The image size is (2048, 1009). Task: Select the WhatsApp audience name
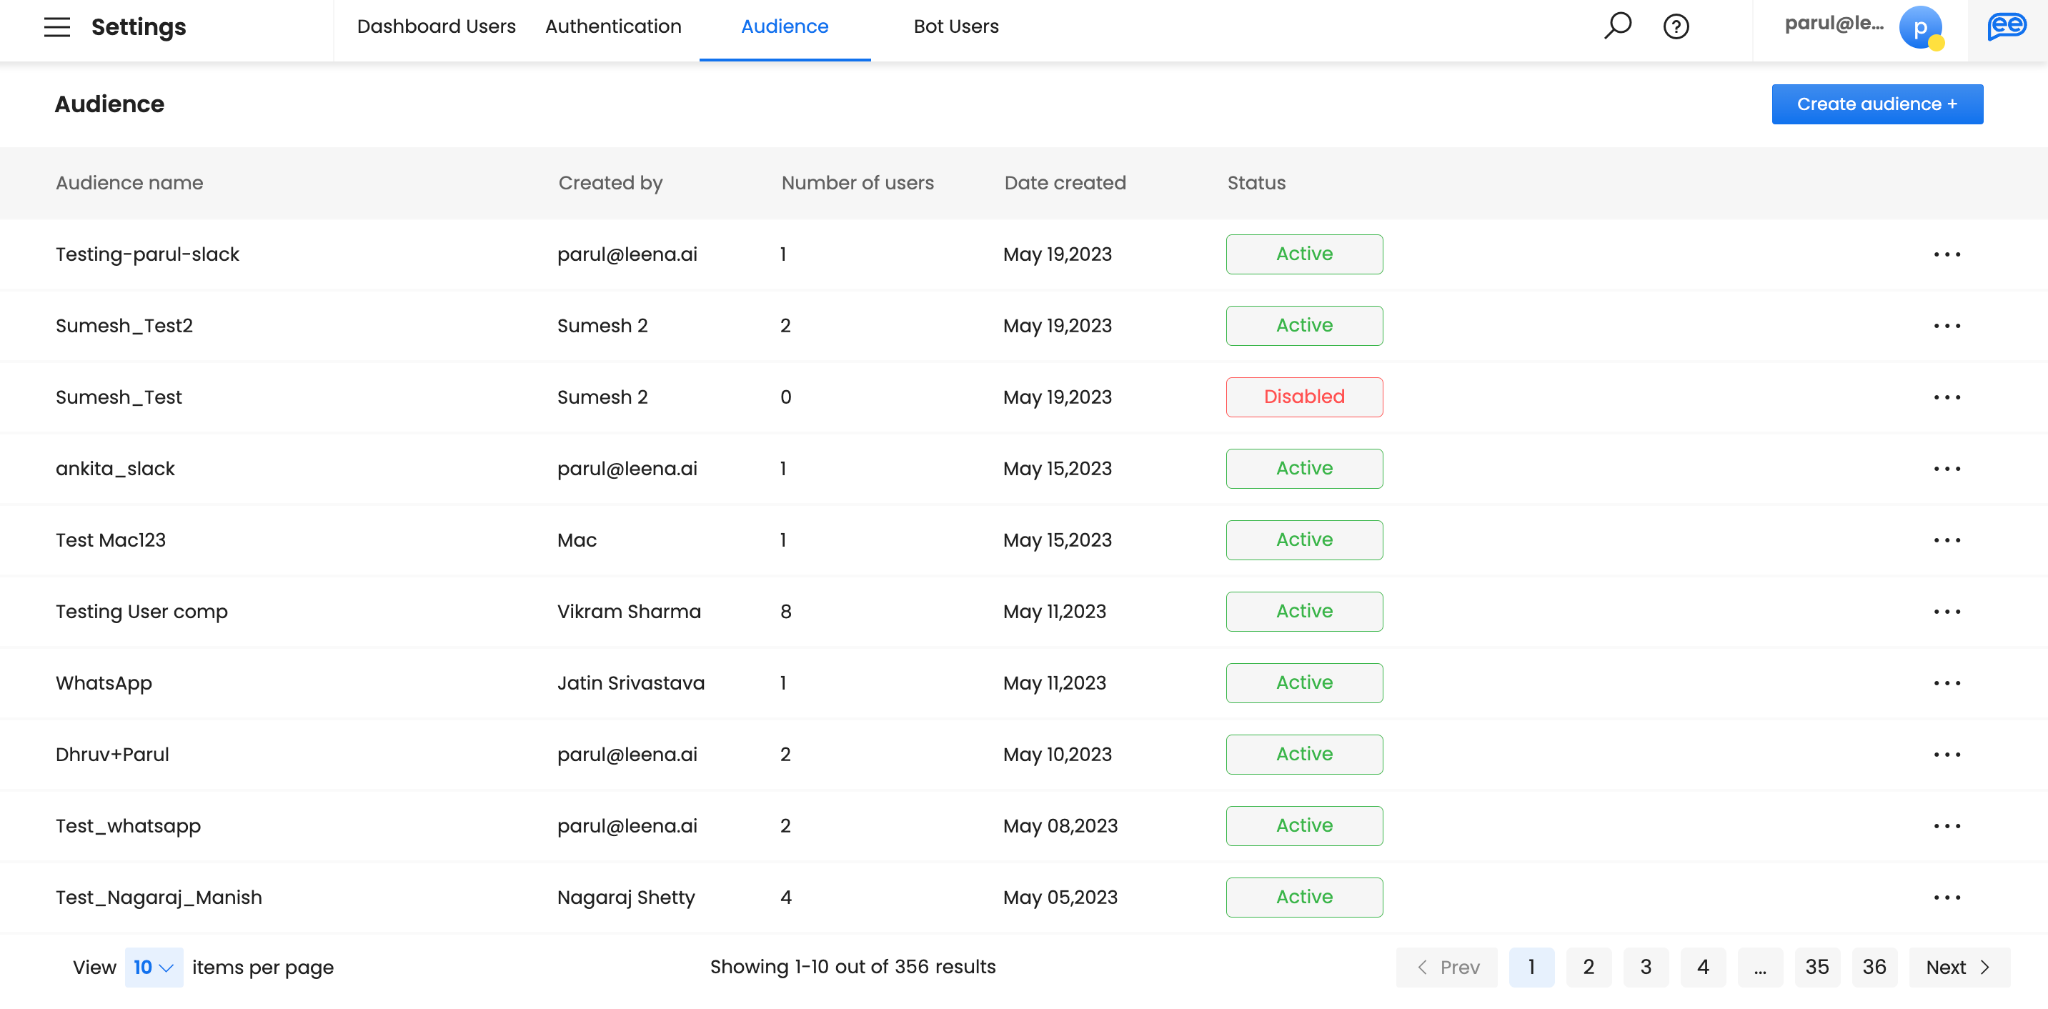coord(103,683)
